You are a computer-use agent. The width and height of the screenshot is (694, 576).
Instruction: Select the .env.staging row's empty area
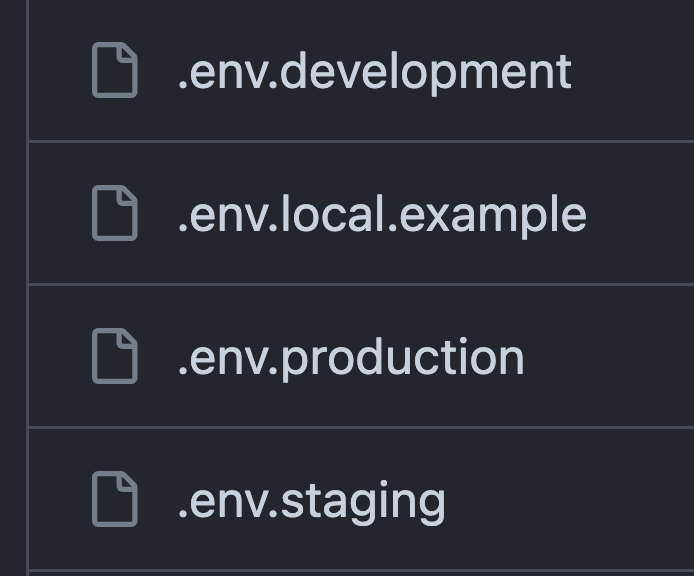[571, 499]
